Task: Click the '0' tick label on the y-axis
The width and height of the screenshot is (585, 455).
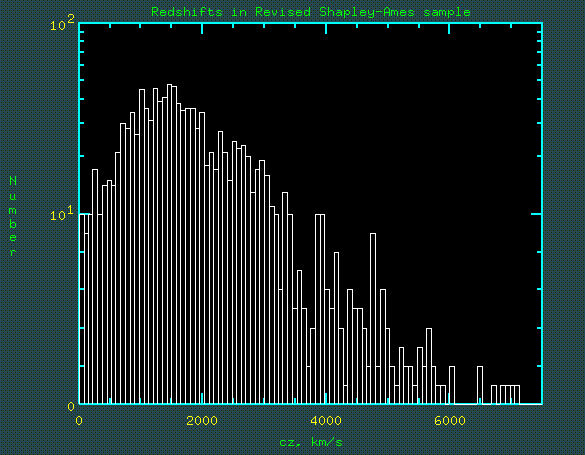Action: (71, 407)
